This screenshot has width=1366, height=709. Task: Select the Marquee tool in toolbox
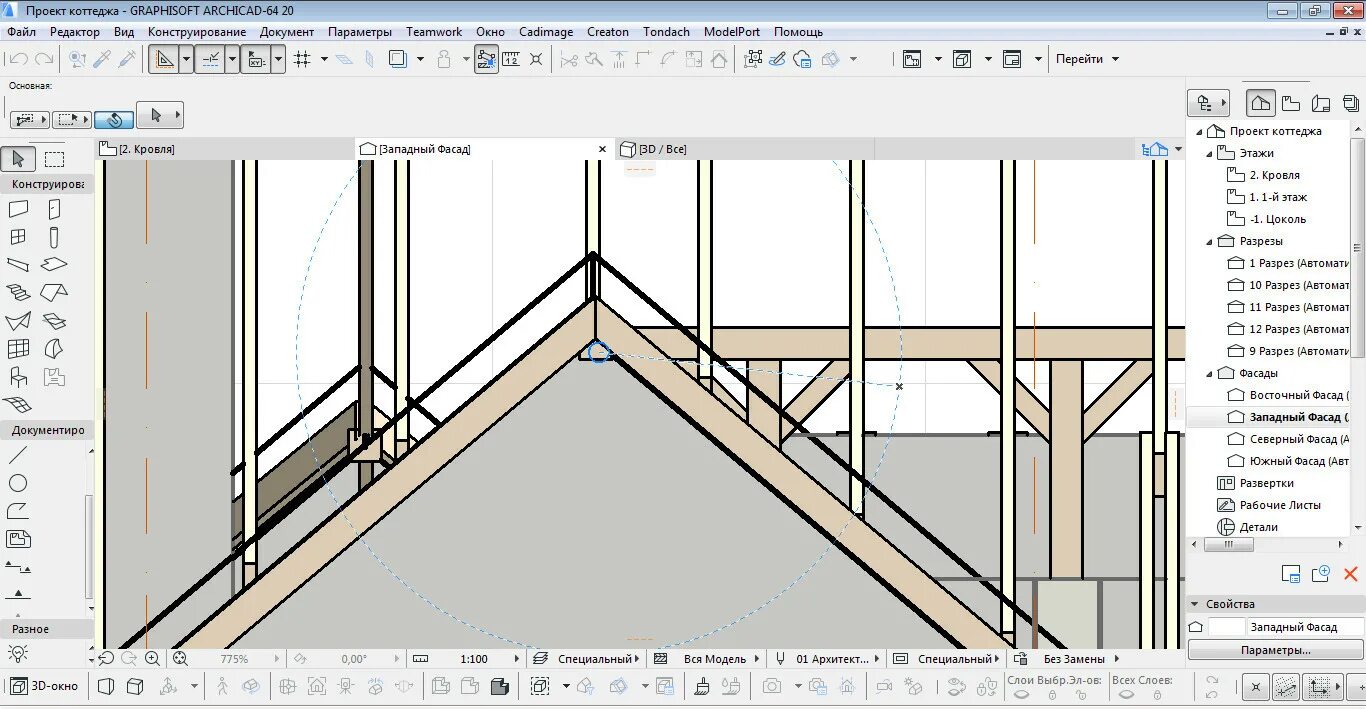click(54, 159)
